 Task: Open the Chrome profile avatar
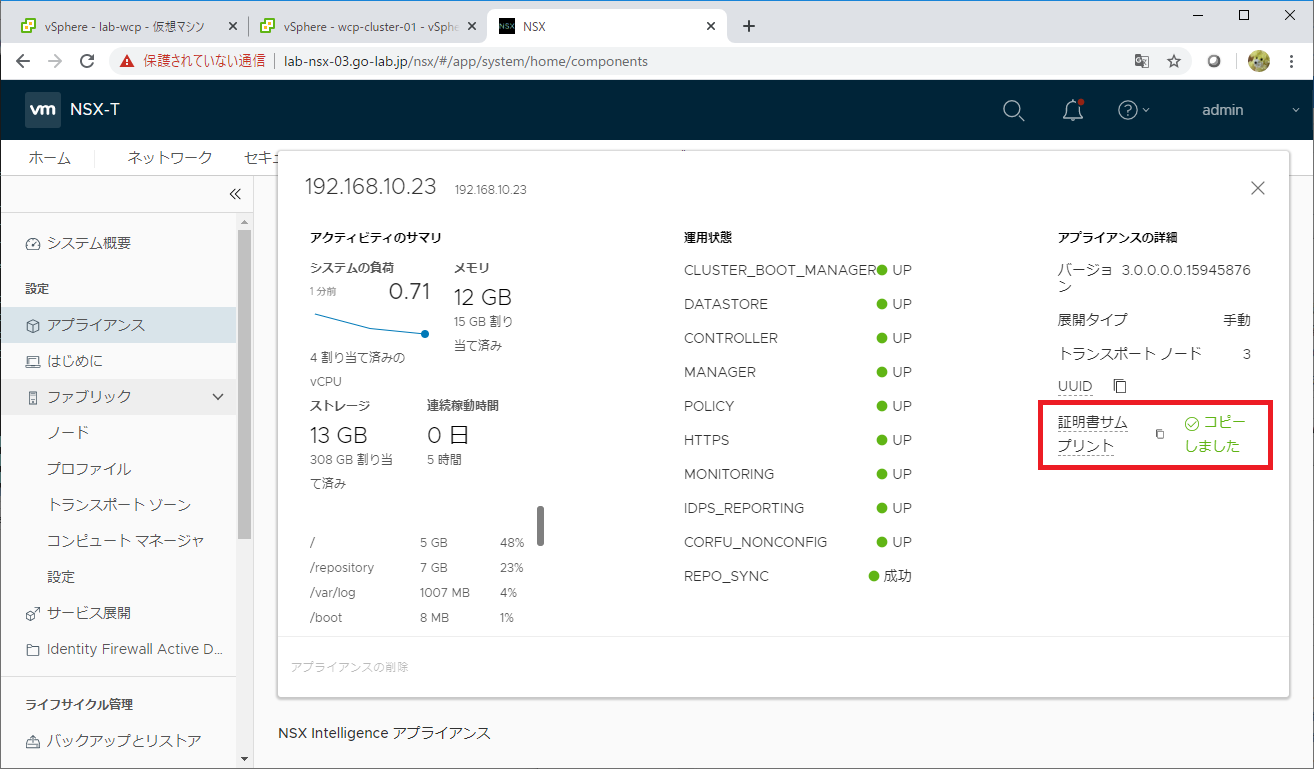pyautogui.click(x=1258, y=61)
